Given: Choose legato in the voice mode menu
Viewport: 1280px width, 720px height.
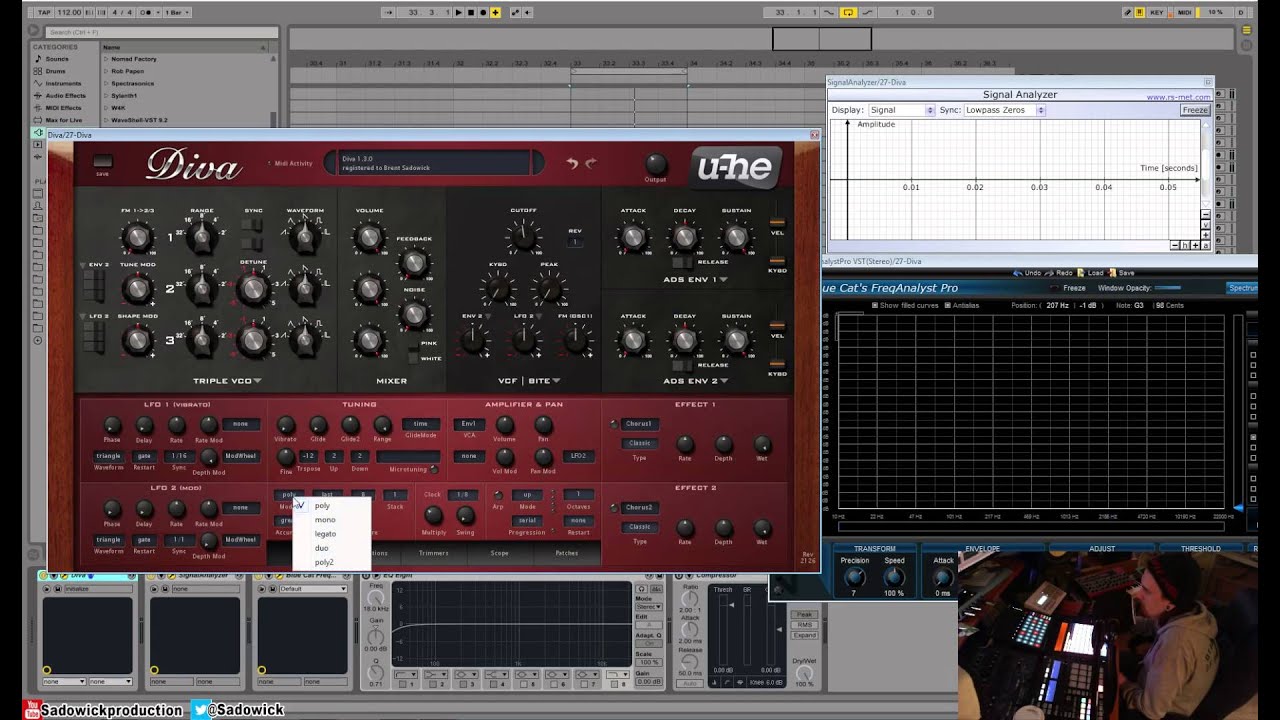Looking at the screenshot, I should 325,534.
